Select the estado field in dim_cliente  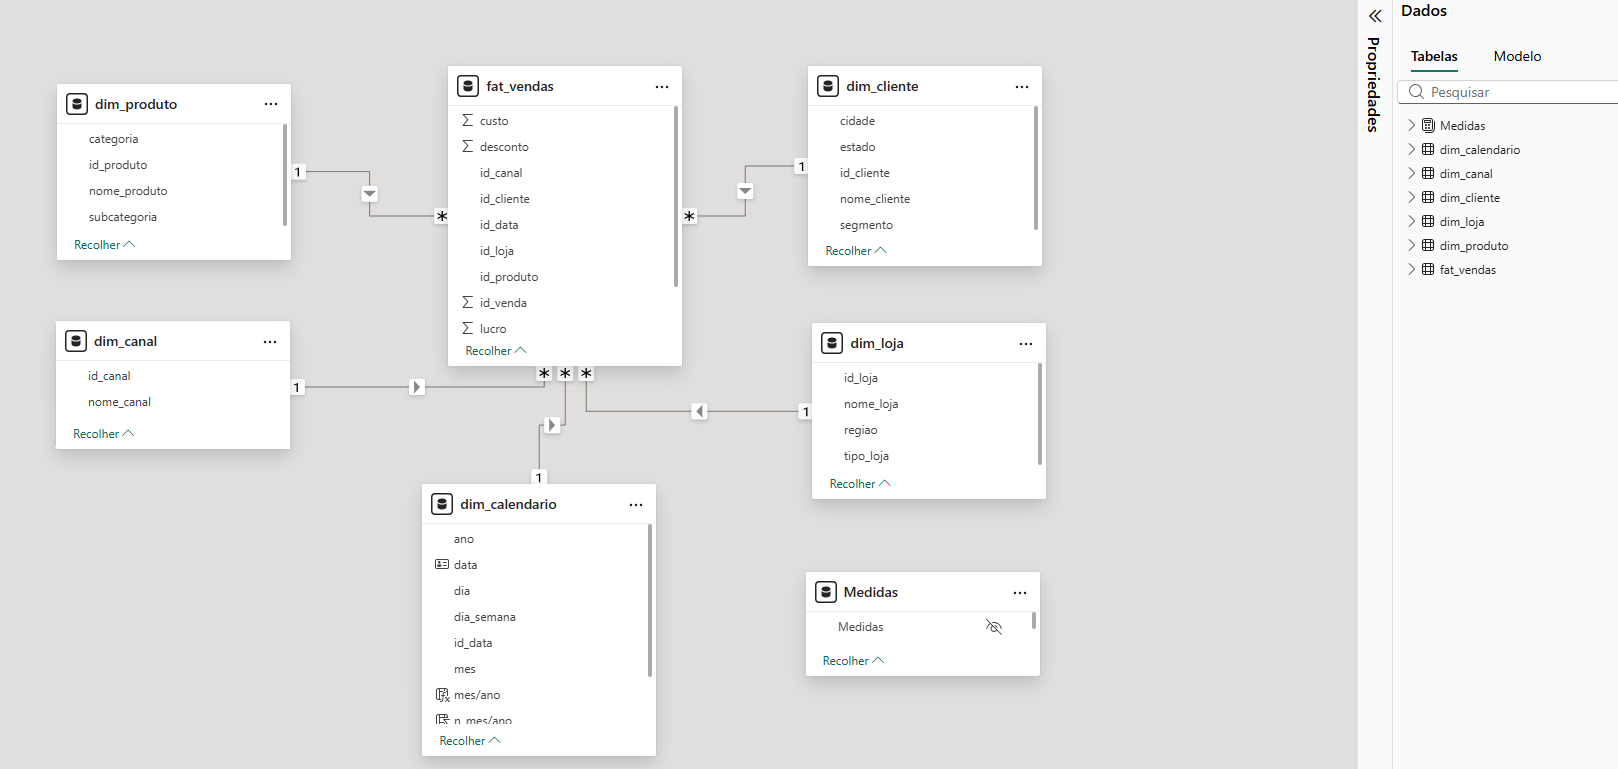click(x=857, y=147)
